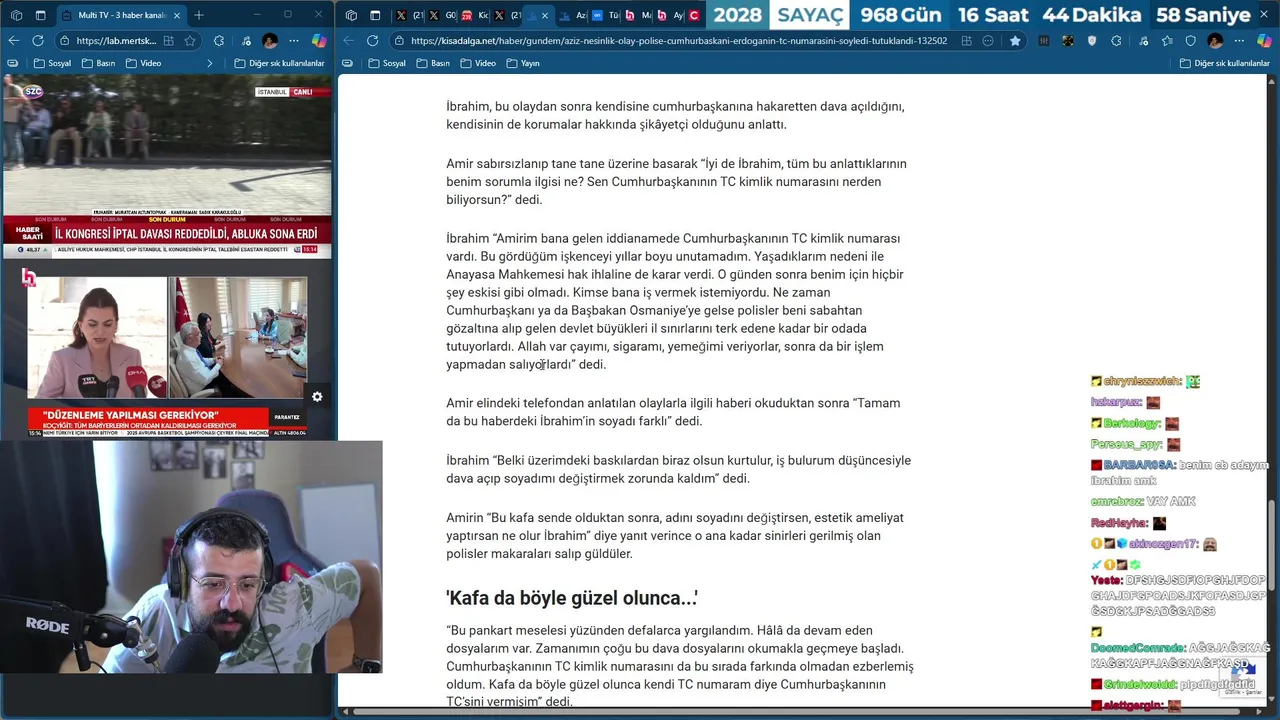Screen dimensions: 1280x720
Task: Open Settings and more in kisadalga window
Action: click(x=1240, y=41)
